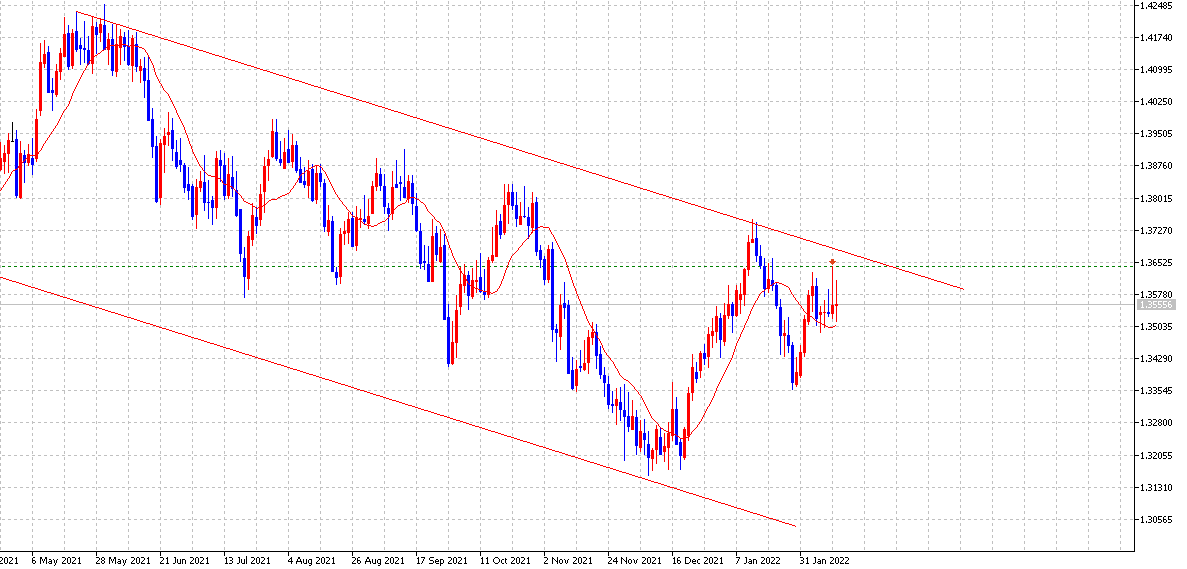
Task: Click the 1.40250 price axis label
Action: pos(1157,101)
